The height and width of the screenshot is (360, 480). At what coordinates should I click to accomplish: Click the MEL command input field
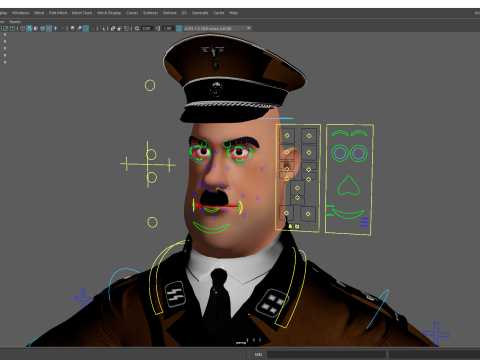point(326,354)
